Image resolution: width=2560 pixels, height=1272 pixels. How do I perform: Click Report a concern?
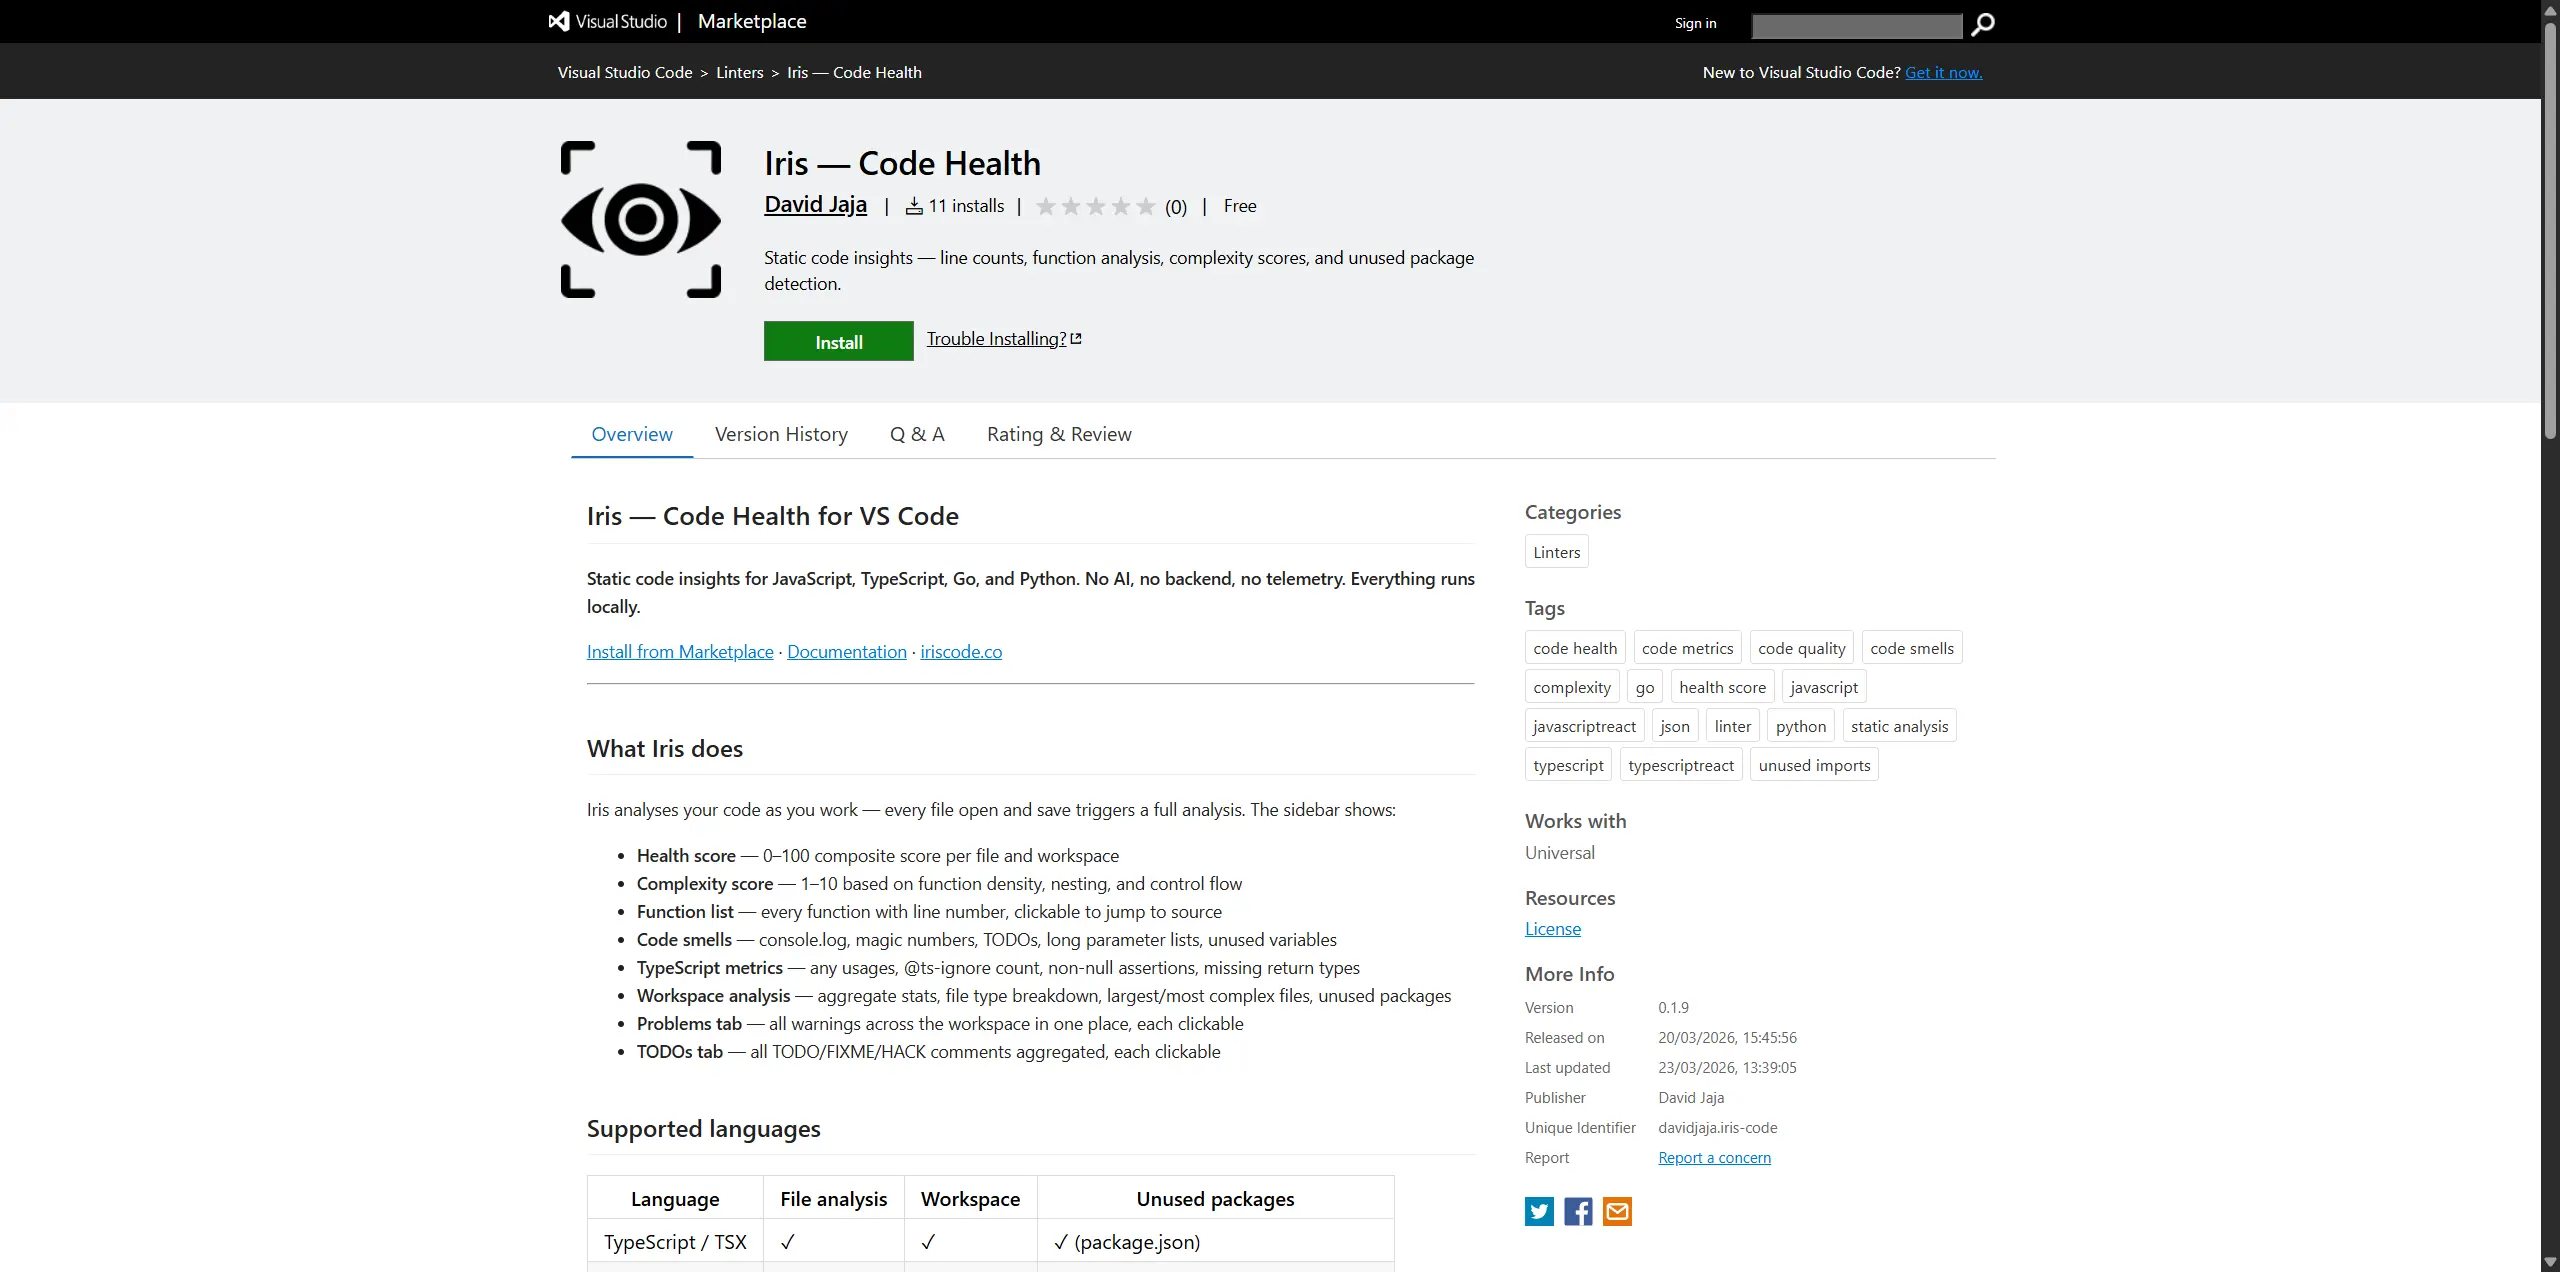click(1713, 1157)
